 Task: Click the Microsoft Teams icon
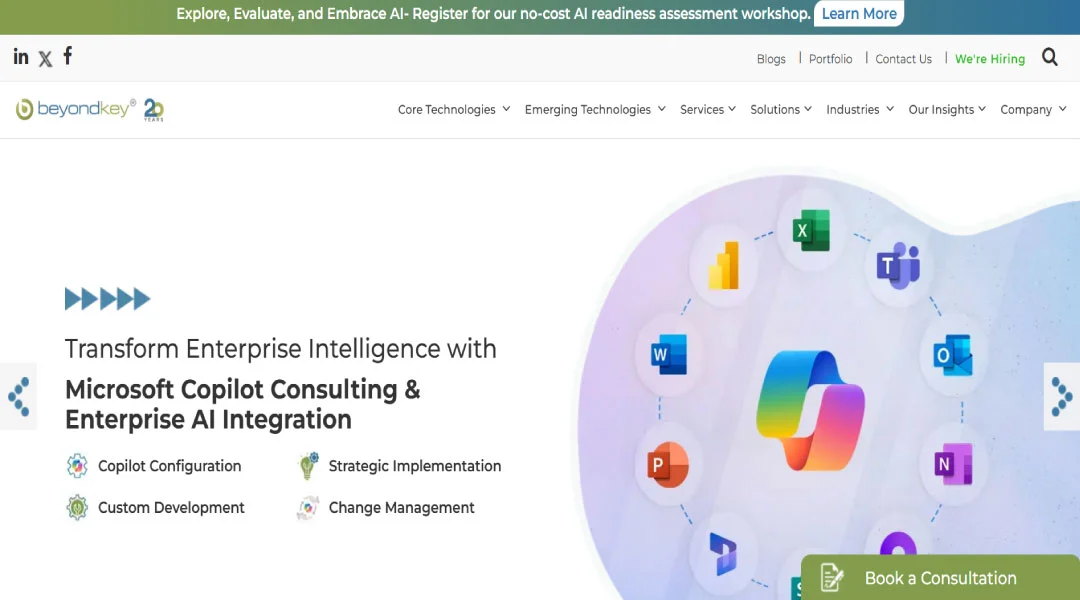point(897,266)
